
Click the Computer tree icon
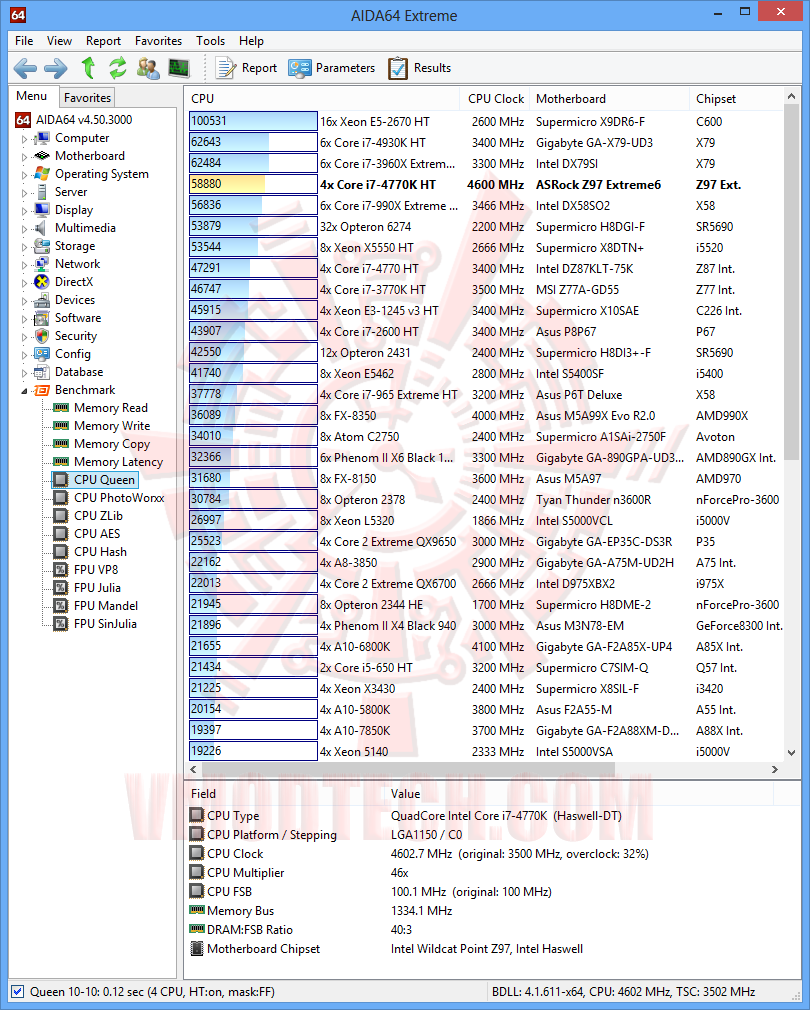coord(42,138)
